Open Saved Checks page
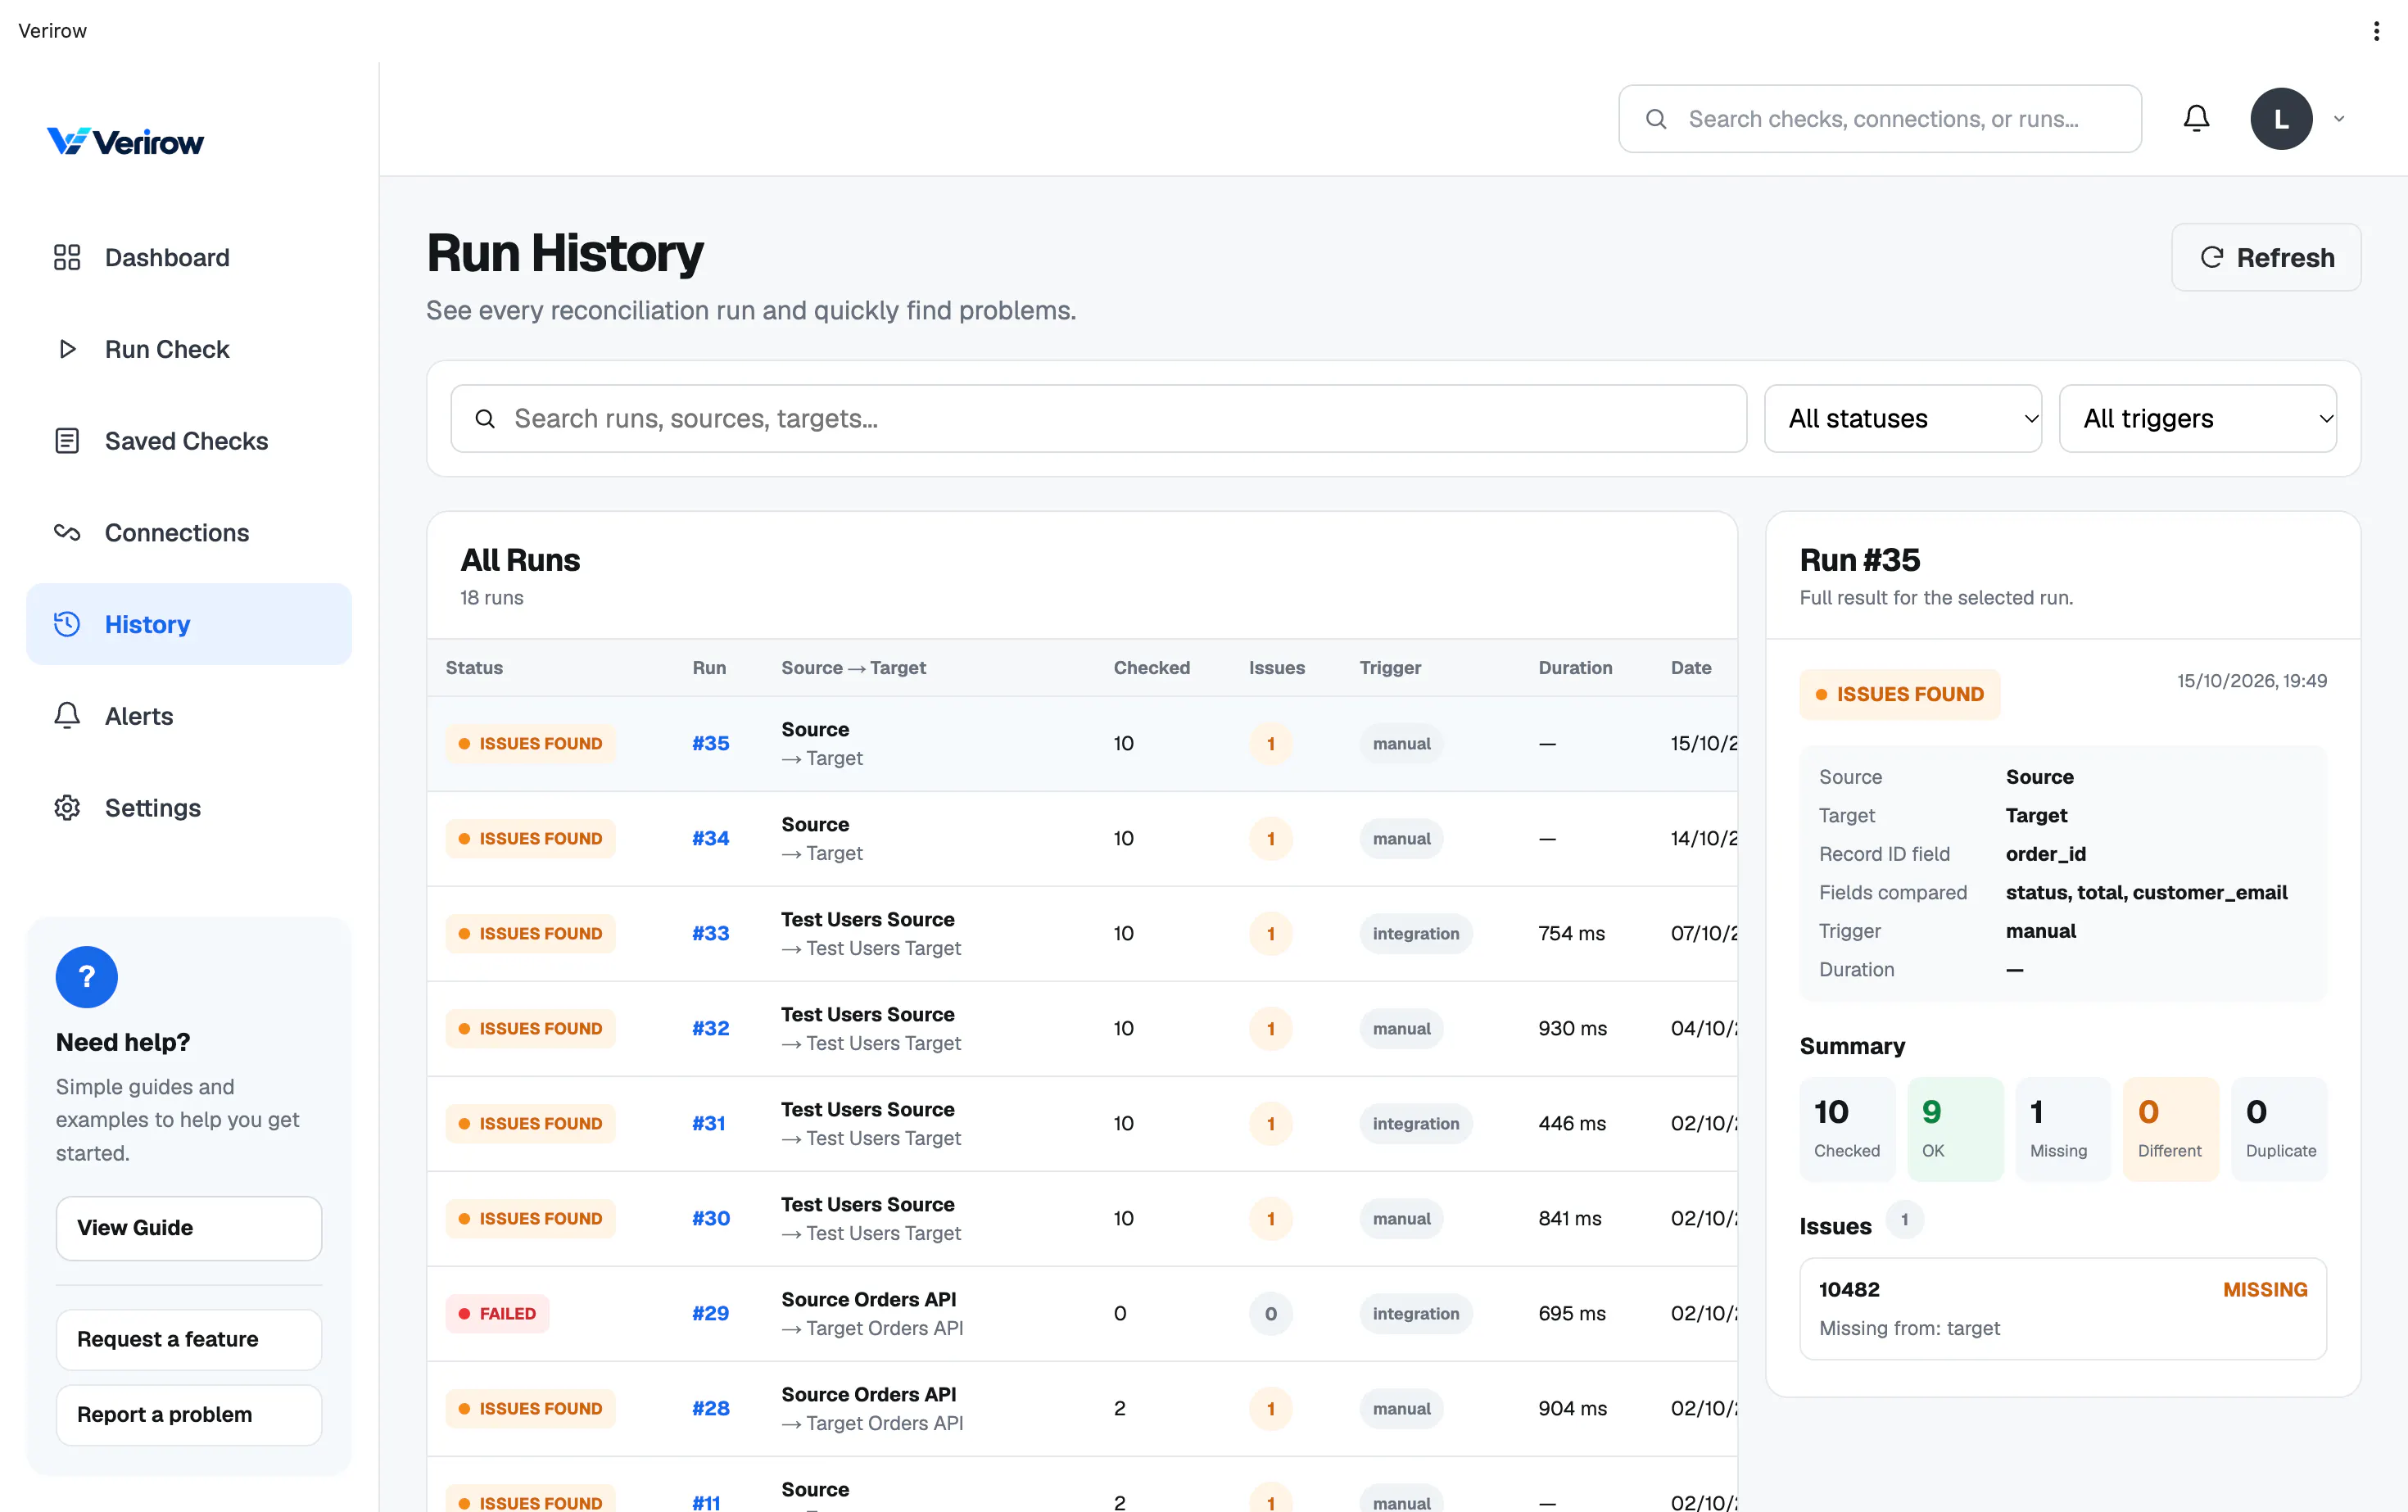2408x1512 pixels. (x=189, y=441)
